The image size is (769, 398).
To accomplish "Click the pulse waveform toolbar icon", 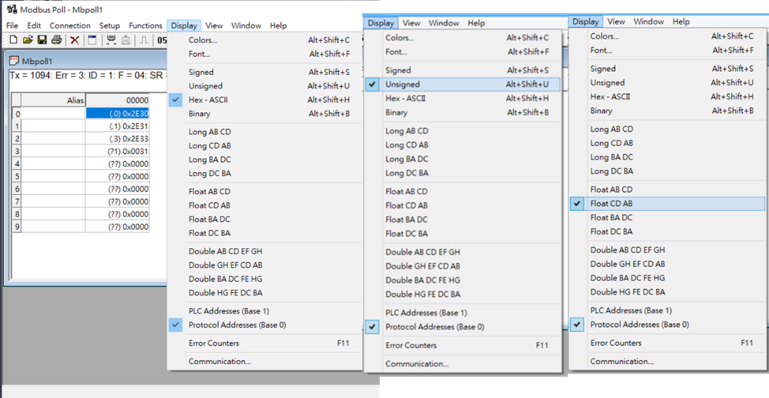I will pyautogui.click(x=143, y=40).
